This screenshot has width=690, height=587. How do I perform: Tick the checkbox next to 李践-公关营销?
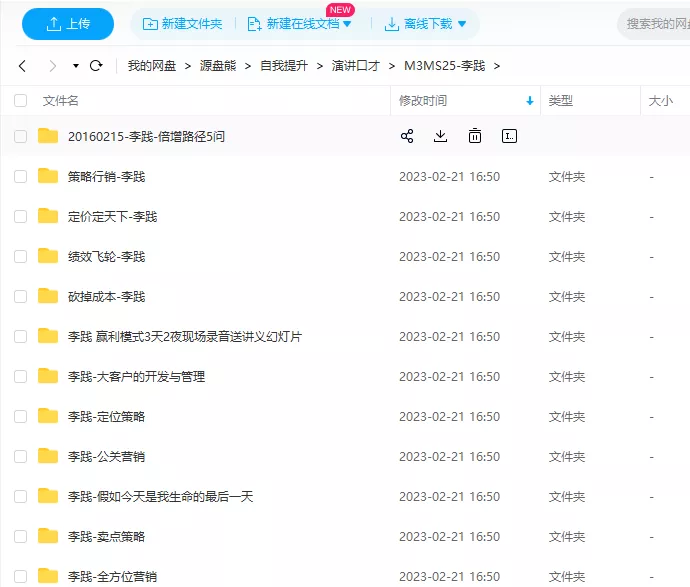[20, 456]
